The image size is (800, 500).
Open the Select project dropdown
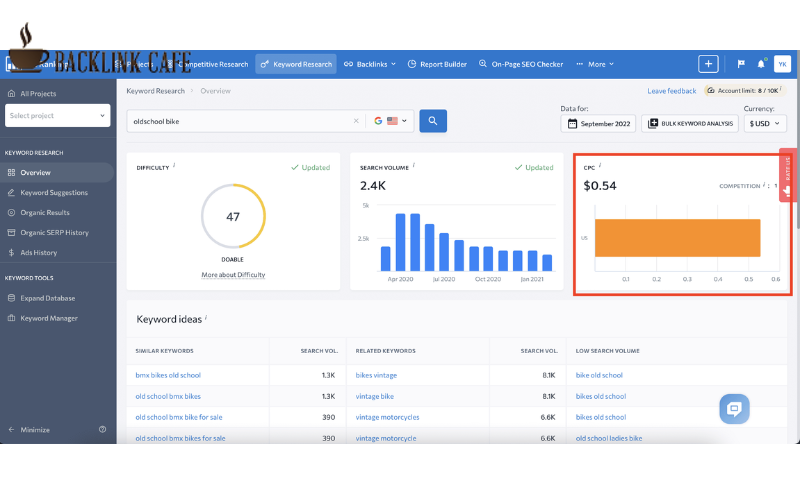tap(58, 116)
